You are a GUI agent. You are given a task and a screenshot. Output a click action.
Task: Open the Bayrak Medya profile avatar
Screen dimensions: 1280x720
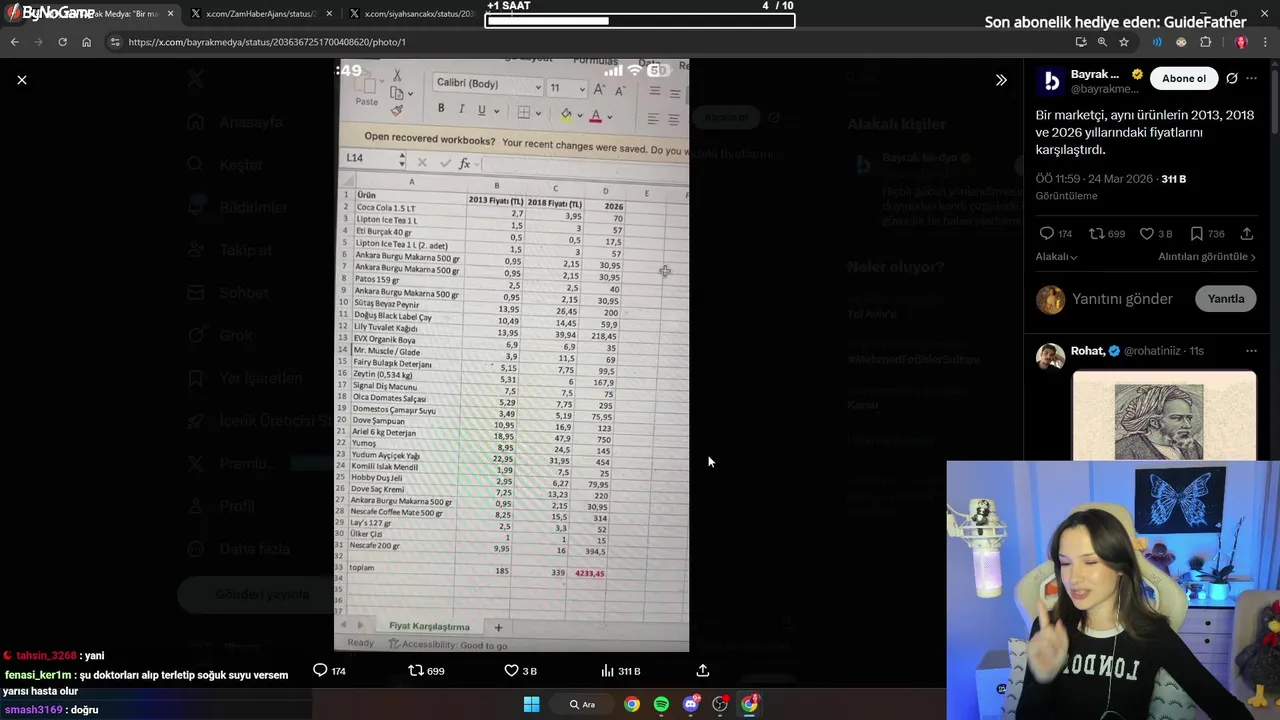click(1050, 81)
